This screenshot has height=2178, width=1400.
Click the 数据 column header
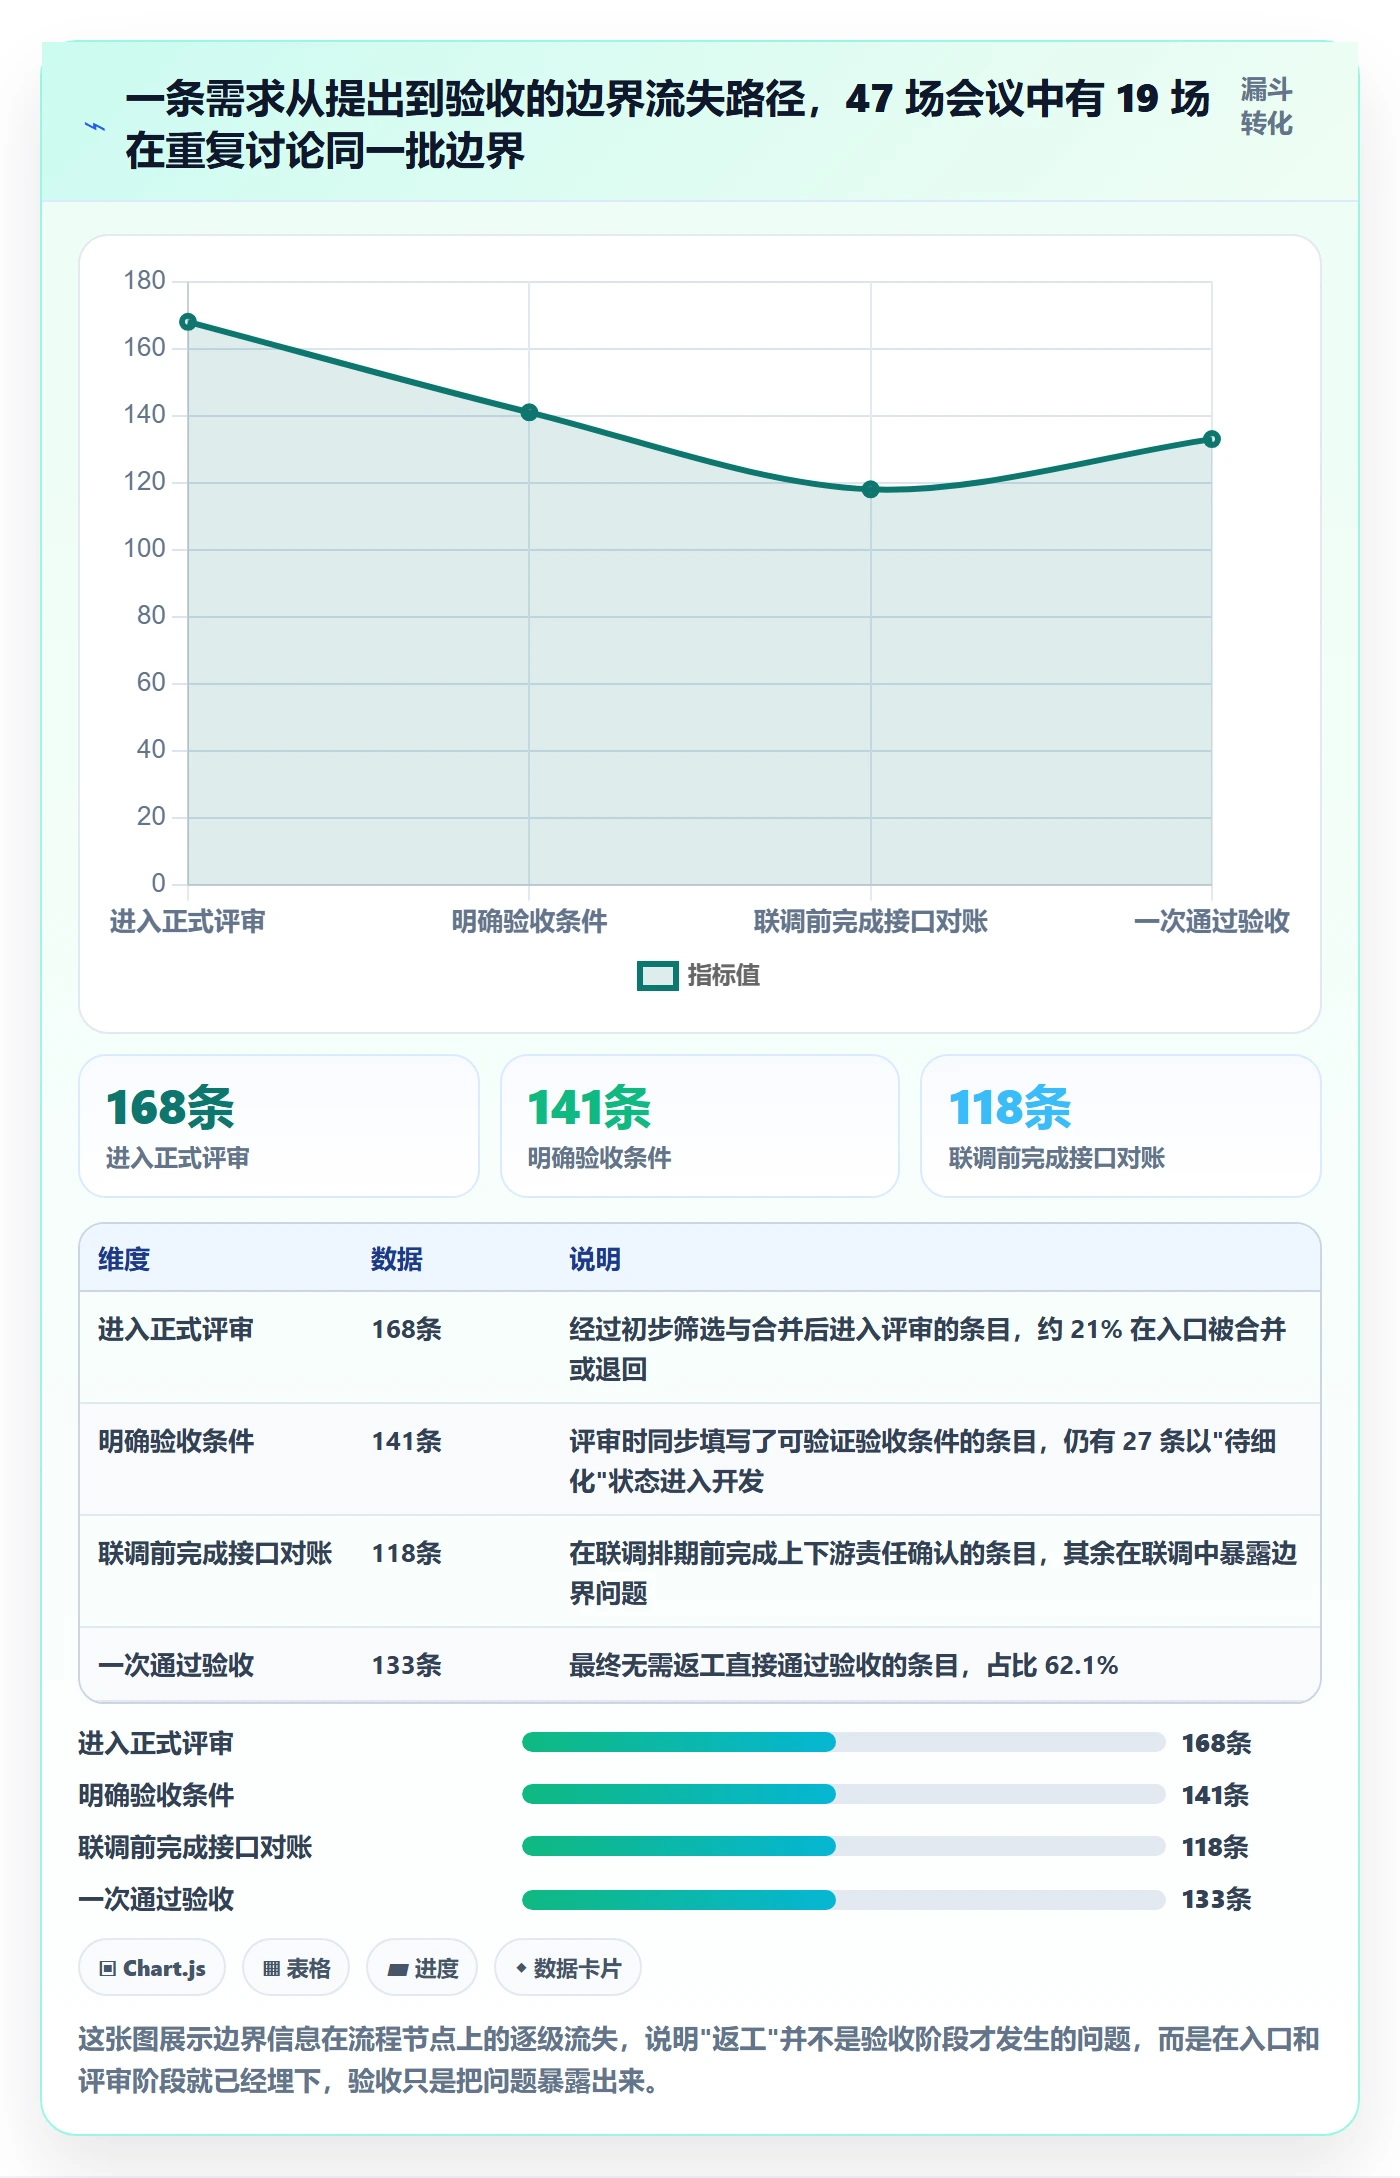pos(397,1259)
